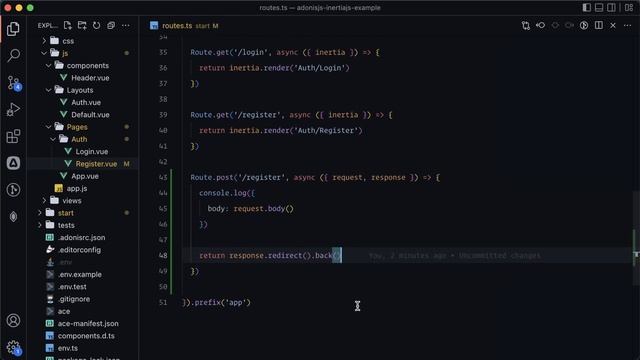
Task: Click console.log on line 44
Action: click(223, 193)
